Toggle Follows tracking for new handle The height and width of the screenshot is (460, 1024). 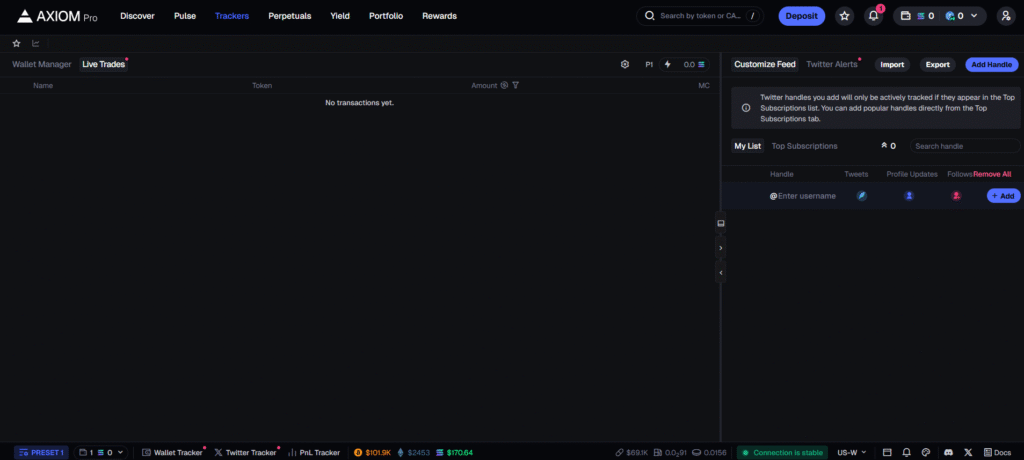pyautogui.click(x=957, y=196)
